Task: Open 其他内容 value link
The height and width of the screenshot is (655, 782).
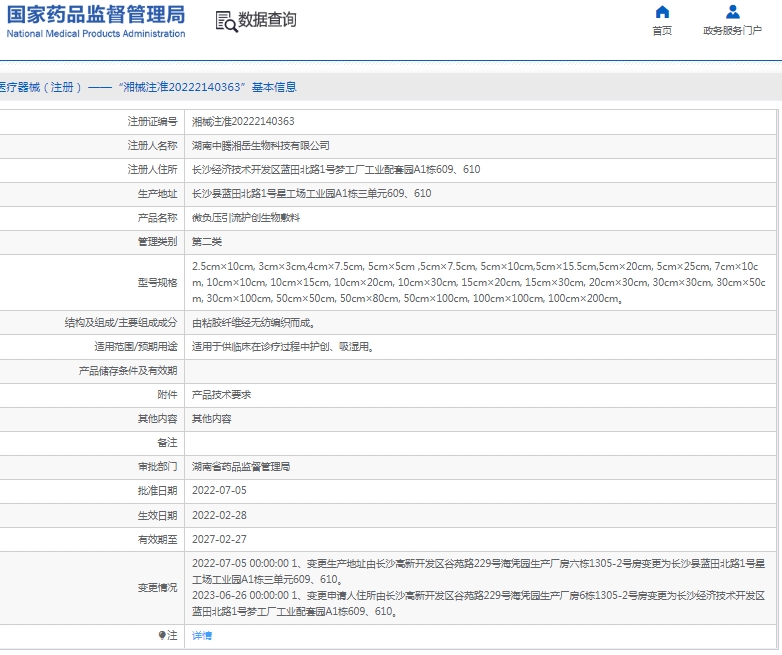Action: click(x=212, y=419)
